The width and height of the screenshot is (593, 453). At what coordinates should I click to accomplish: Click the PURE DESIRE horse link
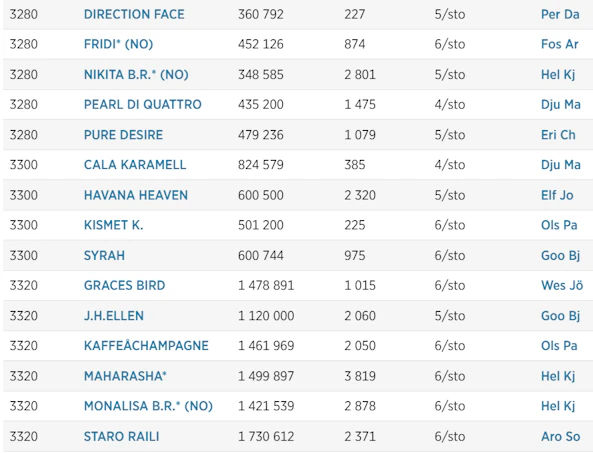(123, 135)
